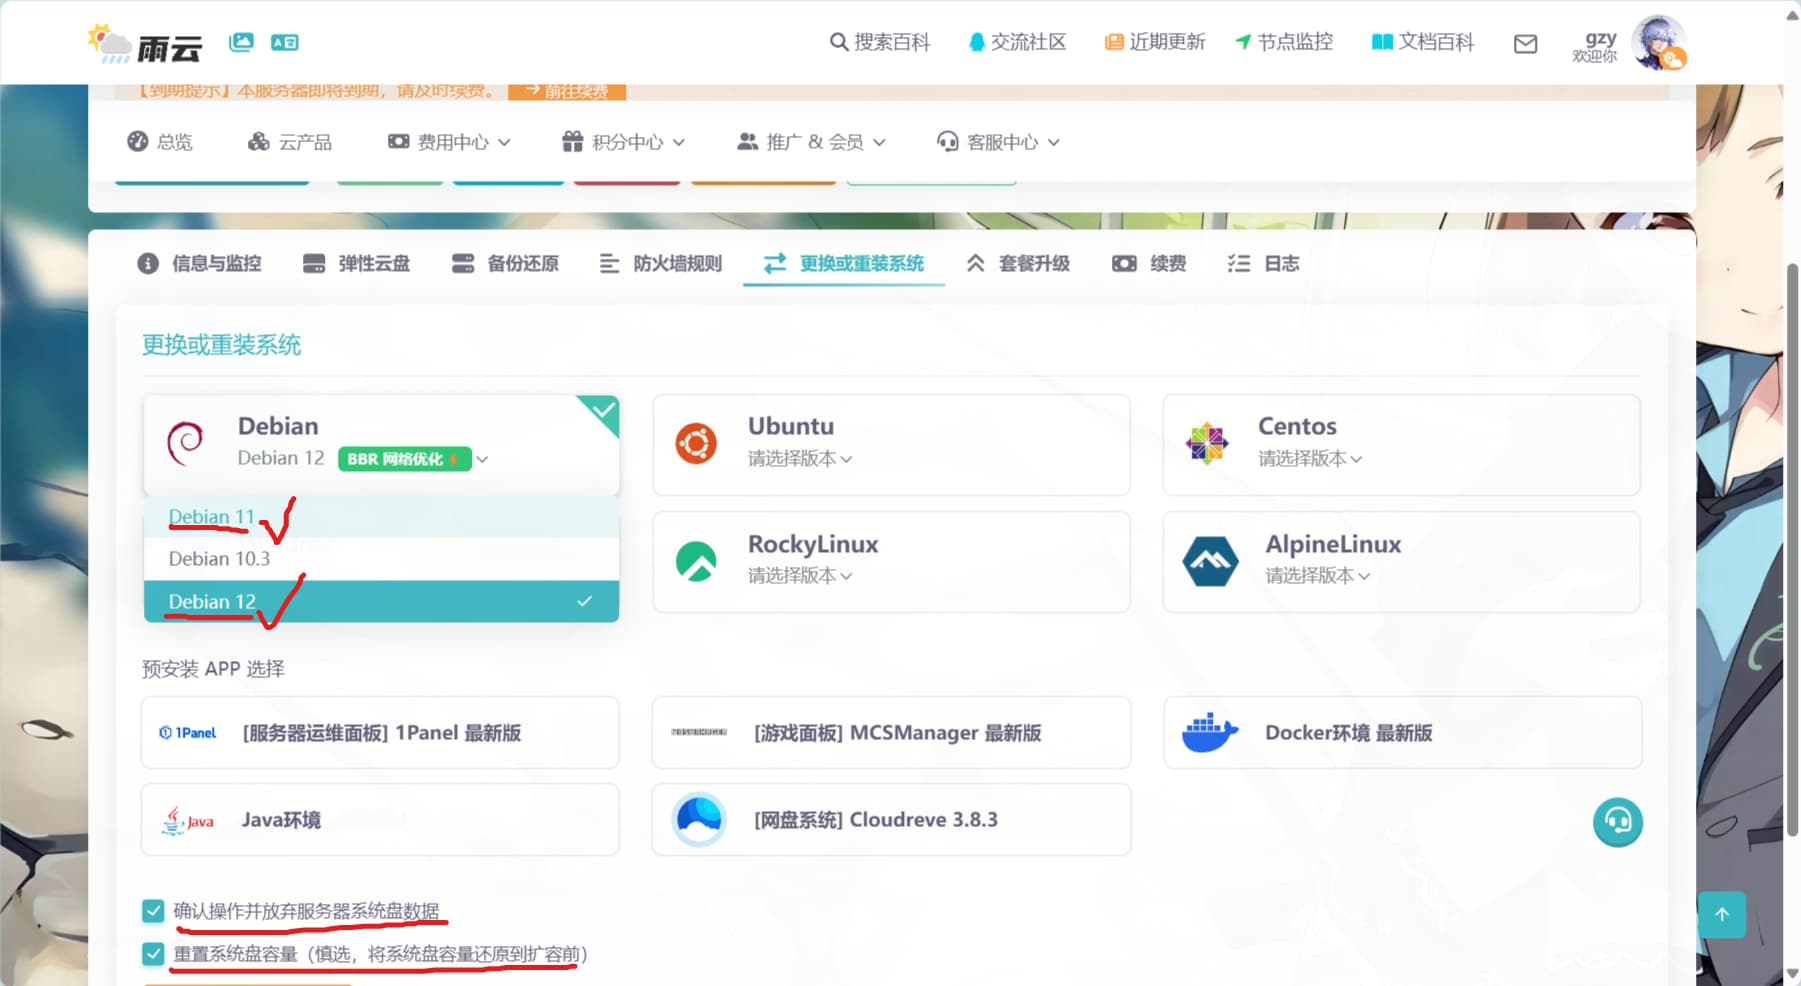
Task: Click the AlpineLinux logo icon
Action: click(1210, 561)
